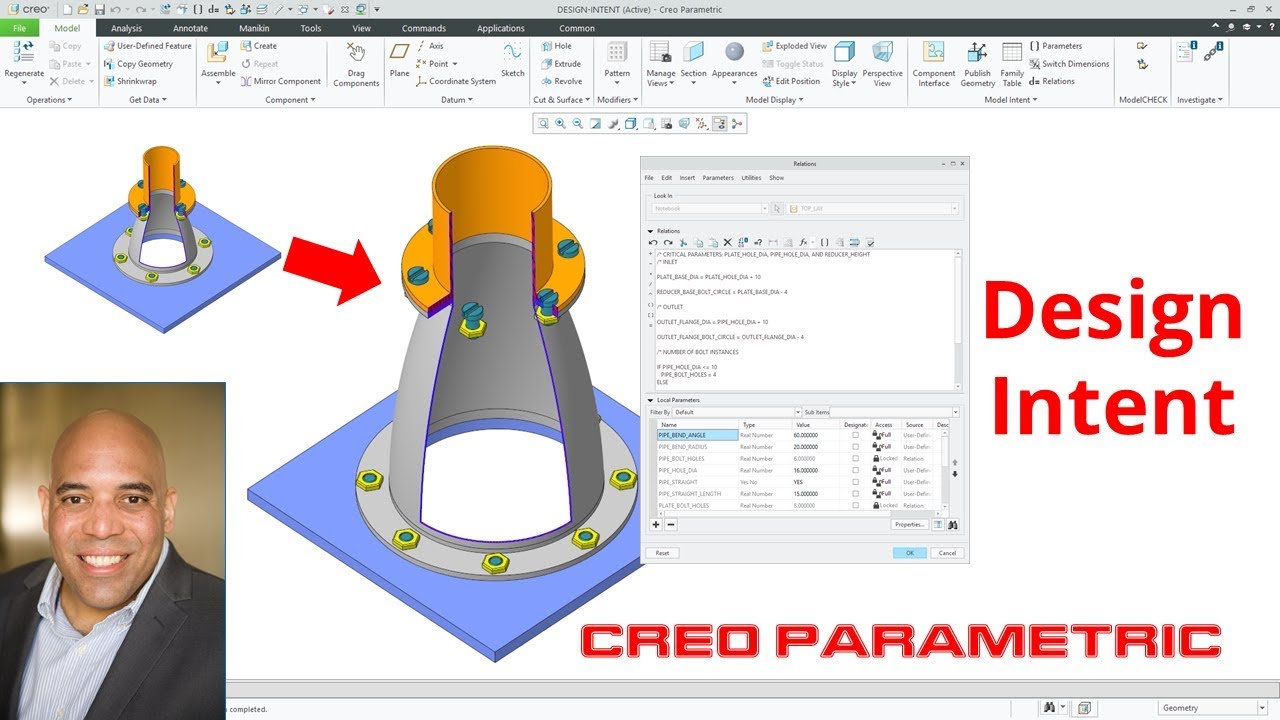Click the Hole feature icon
This screenshot has height=720, width=1280.
pyautogui.click(x=547, y=46)
